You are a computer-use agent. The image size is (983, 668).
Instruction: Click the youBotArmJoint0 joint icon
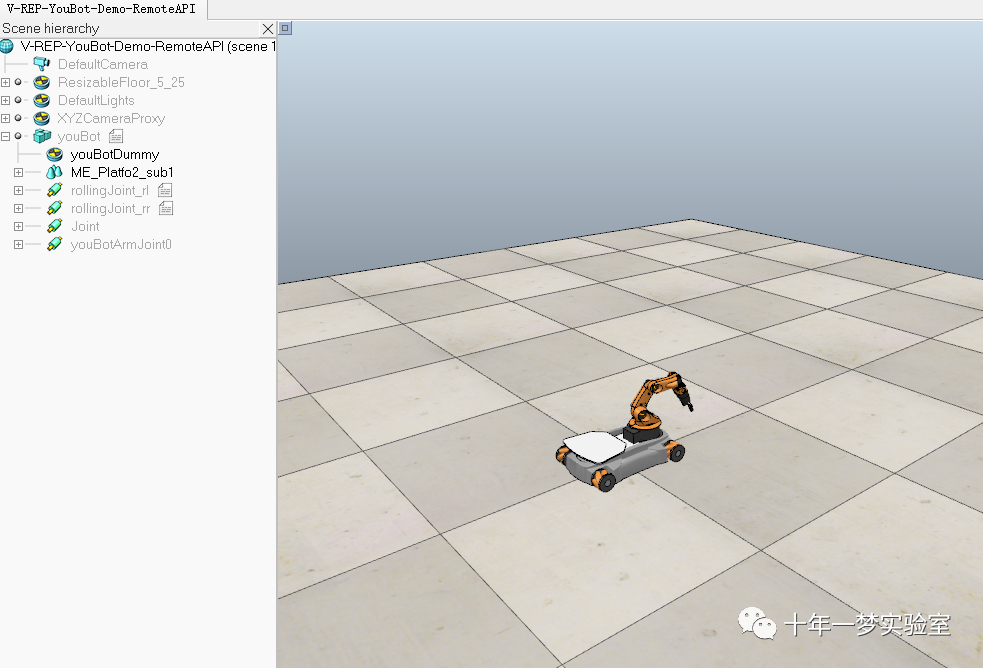coord(55,244)
